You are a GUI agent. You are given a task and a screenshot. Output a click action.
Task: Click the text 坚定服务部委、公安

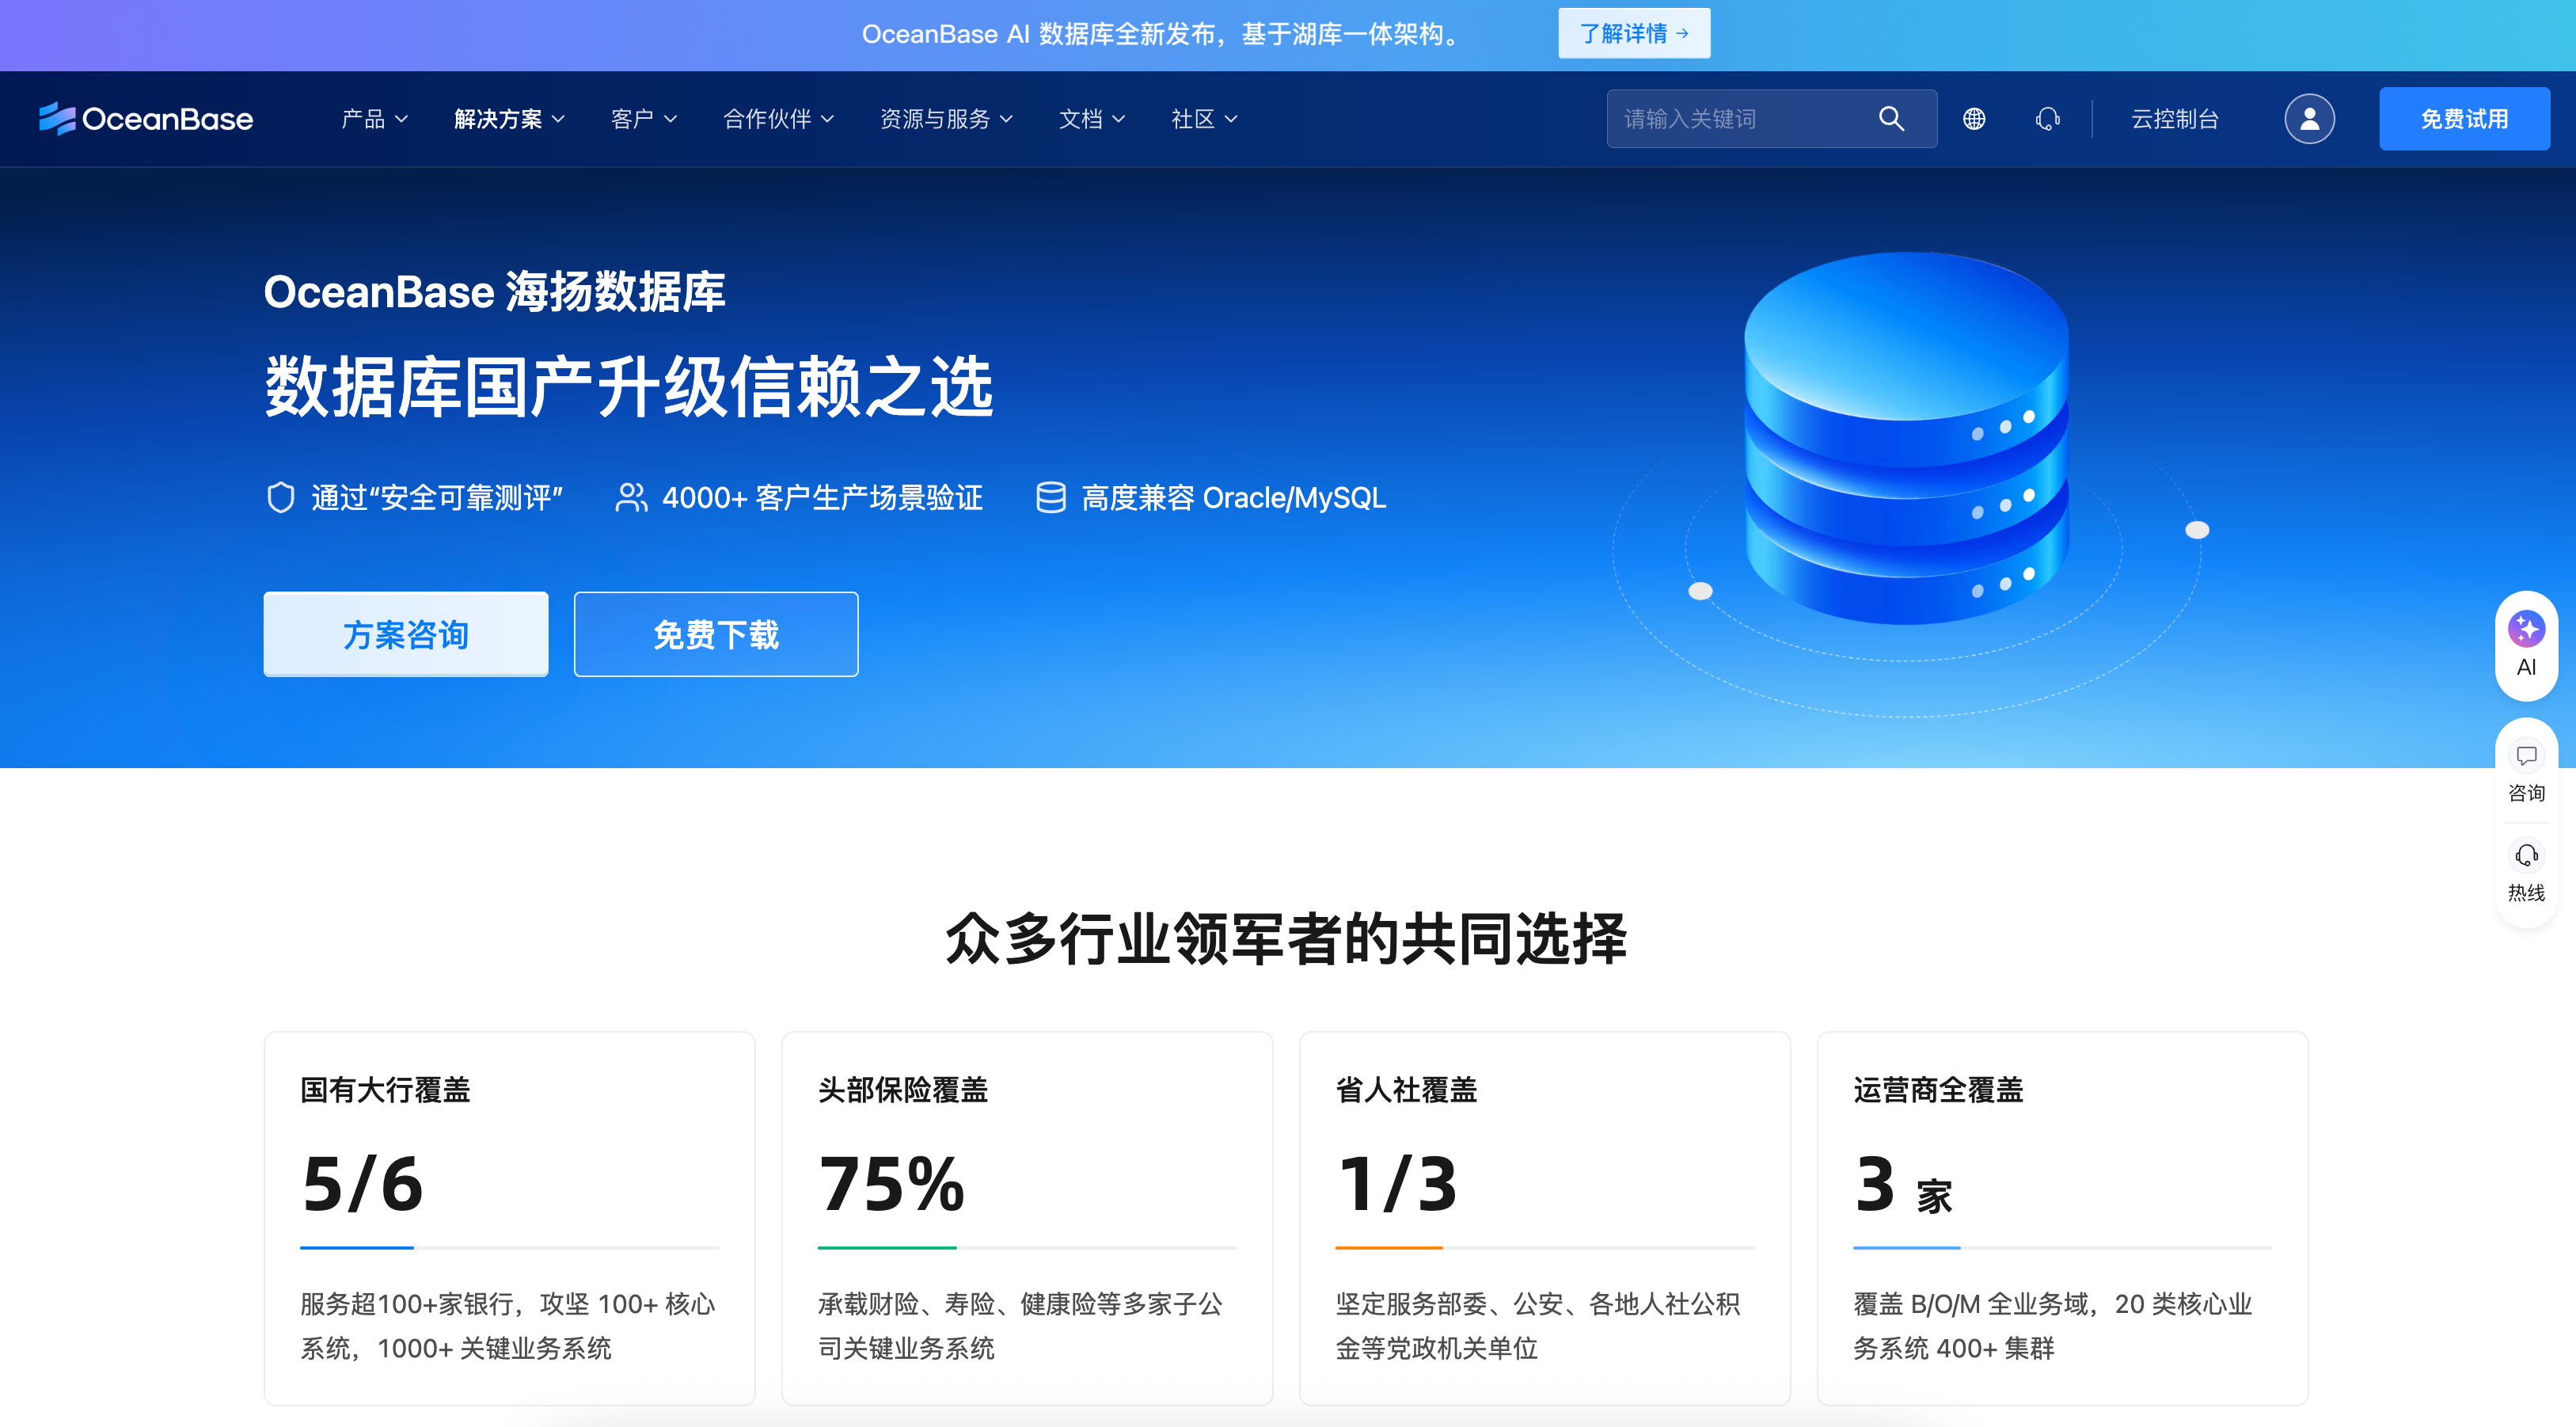click(1449, 1304)
